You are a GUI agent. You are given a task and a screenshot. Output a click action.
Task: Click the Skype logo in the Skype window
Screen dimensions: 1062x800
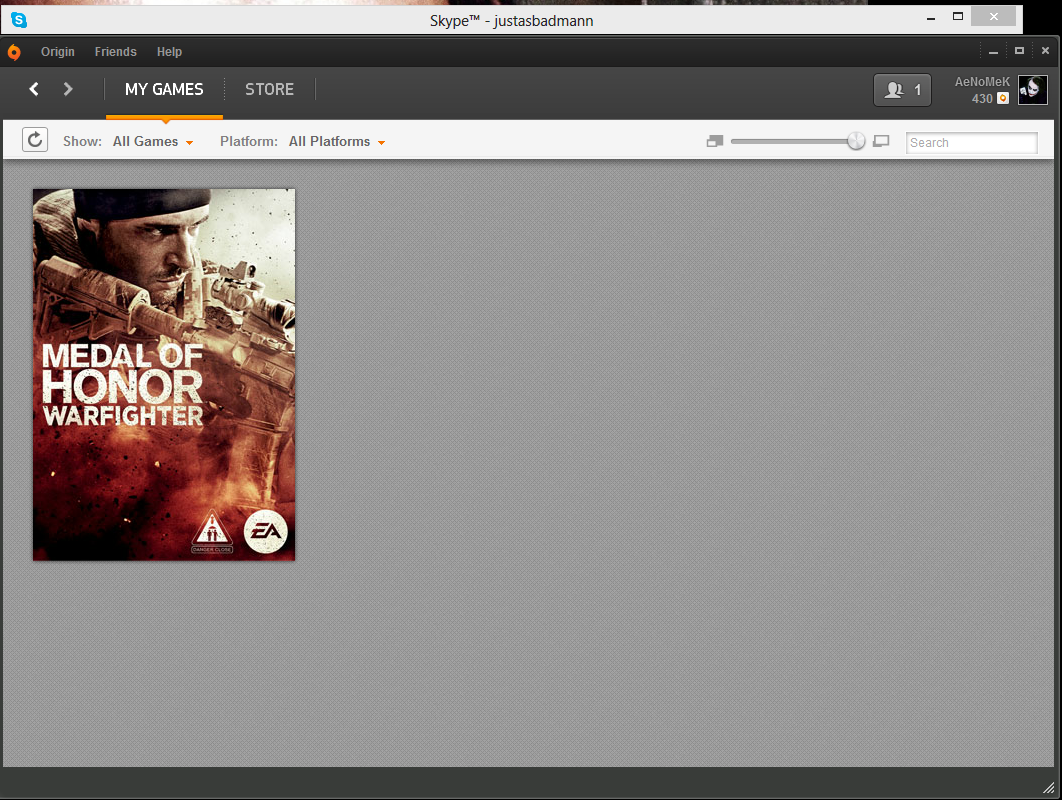(19, 20)
